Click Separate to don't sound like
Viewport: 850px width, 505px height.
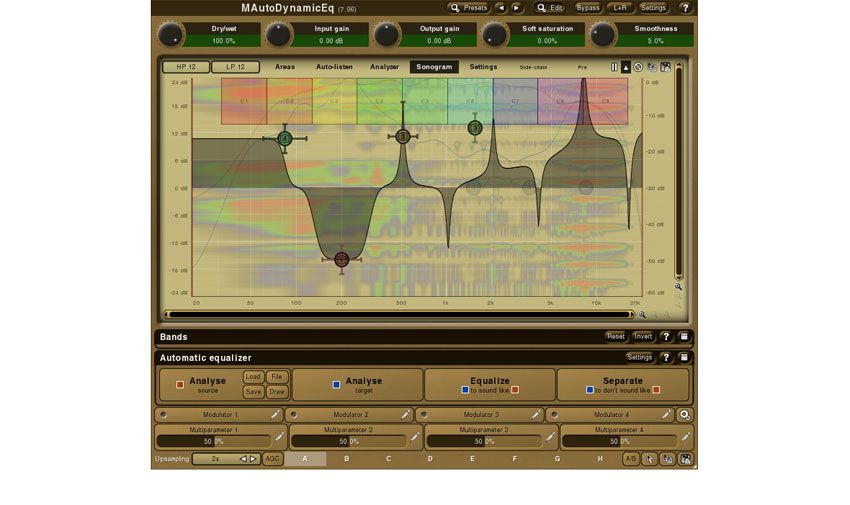click(623, 385)
